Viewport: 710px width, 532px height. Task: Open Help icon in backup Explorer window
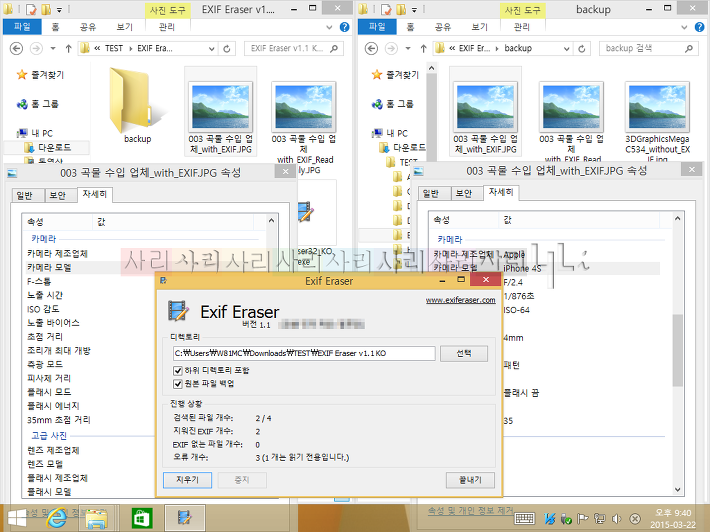click(700, 27)
